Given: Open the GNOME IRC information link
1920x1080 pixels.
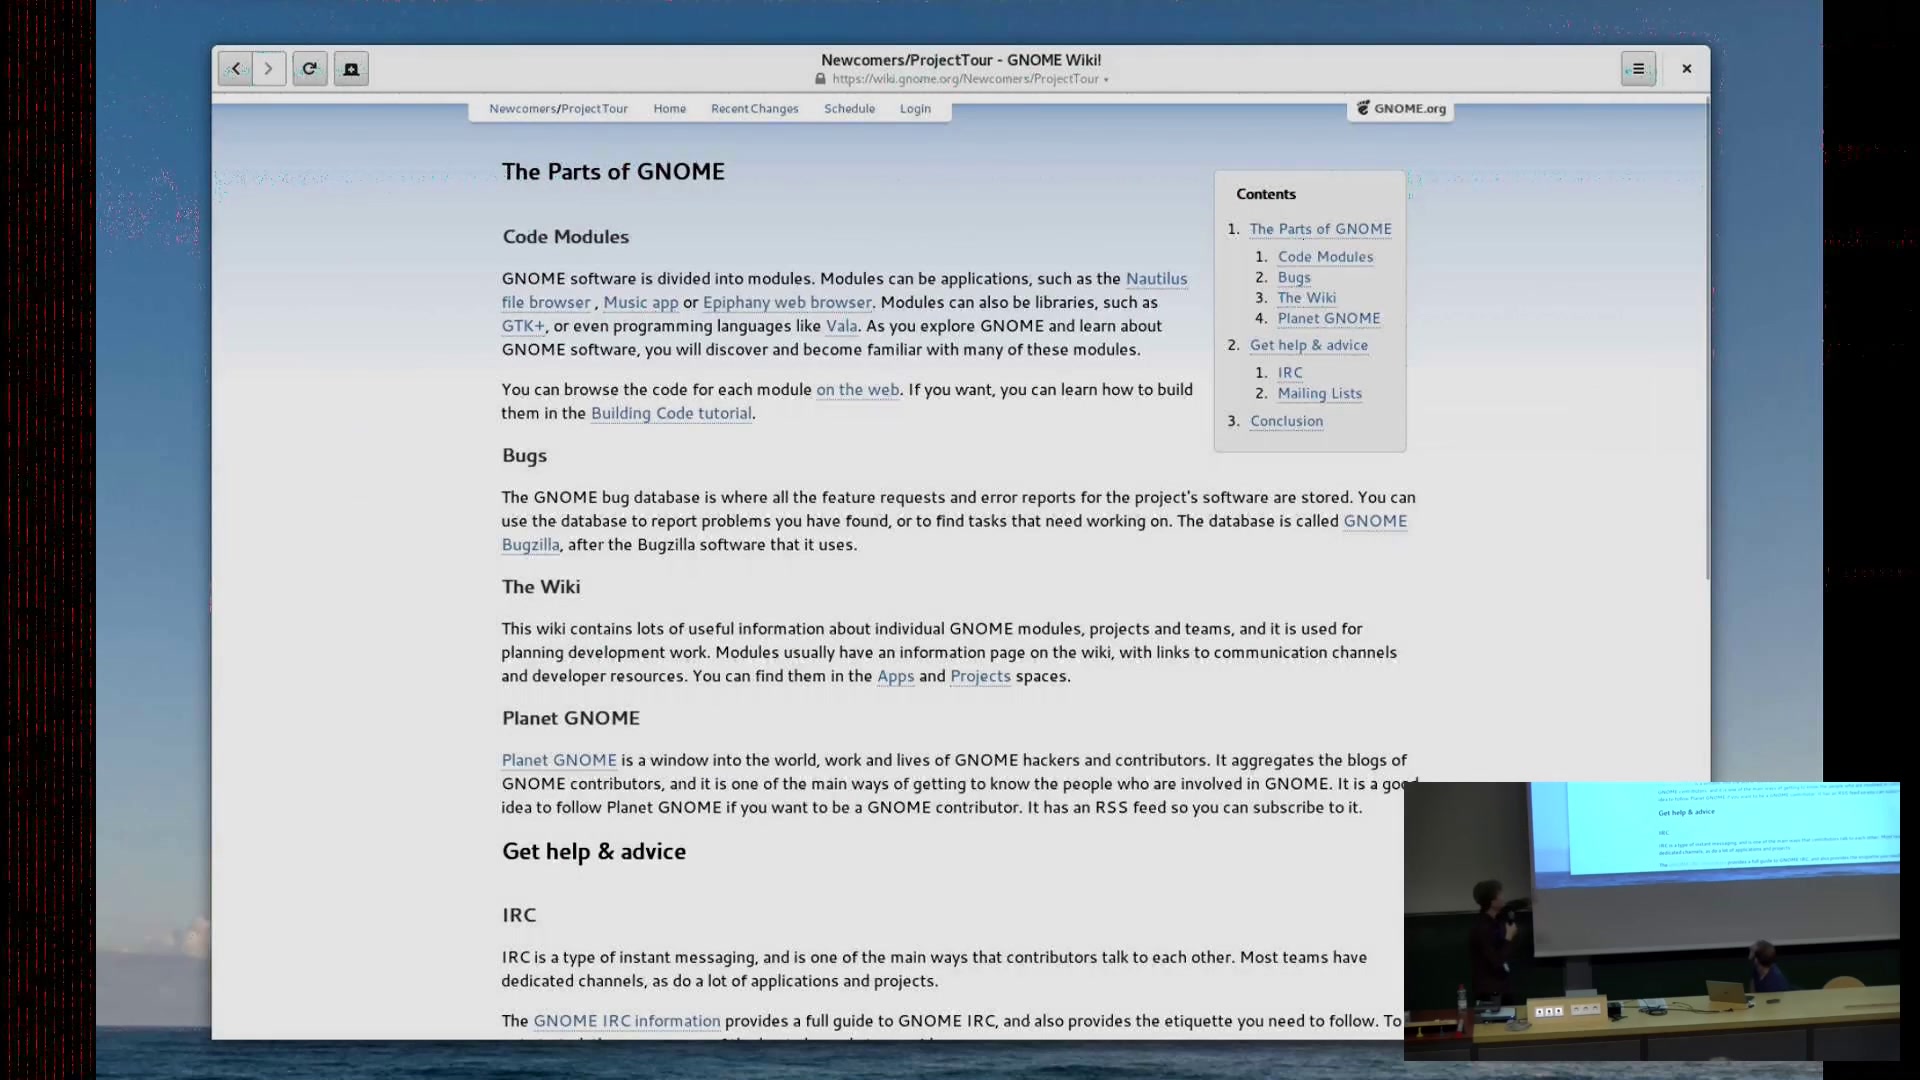Looking at the screenshot, I should click(627, 1021).
